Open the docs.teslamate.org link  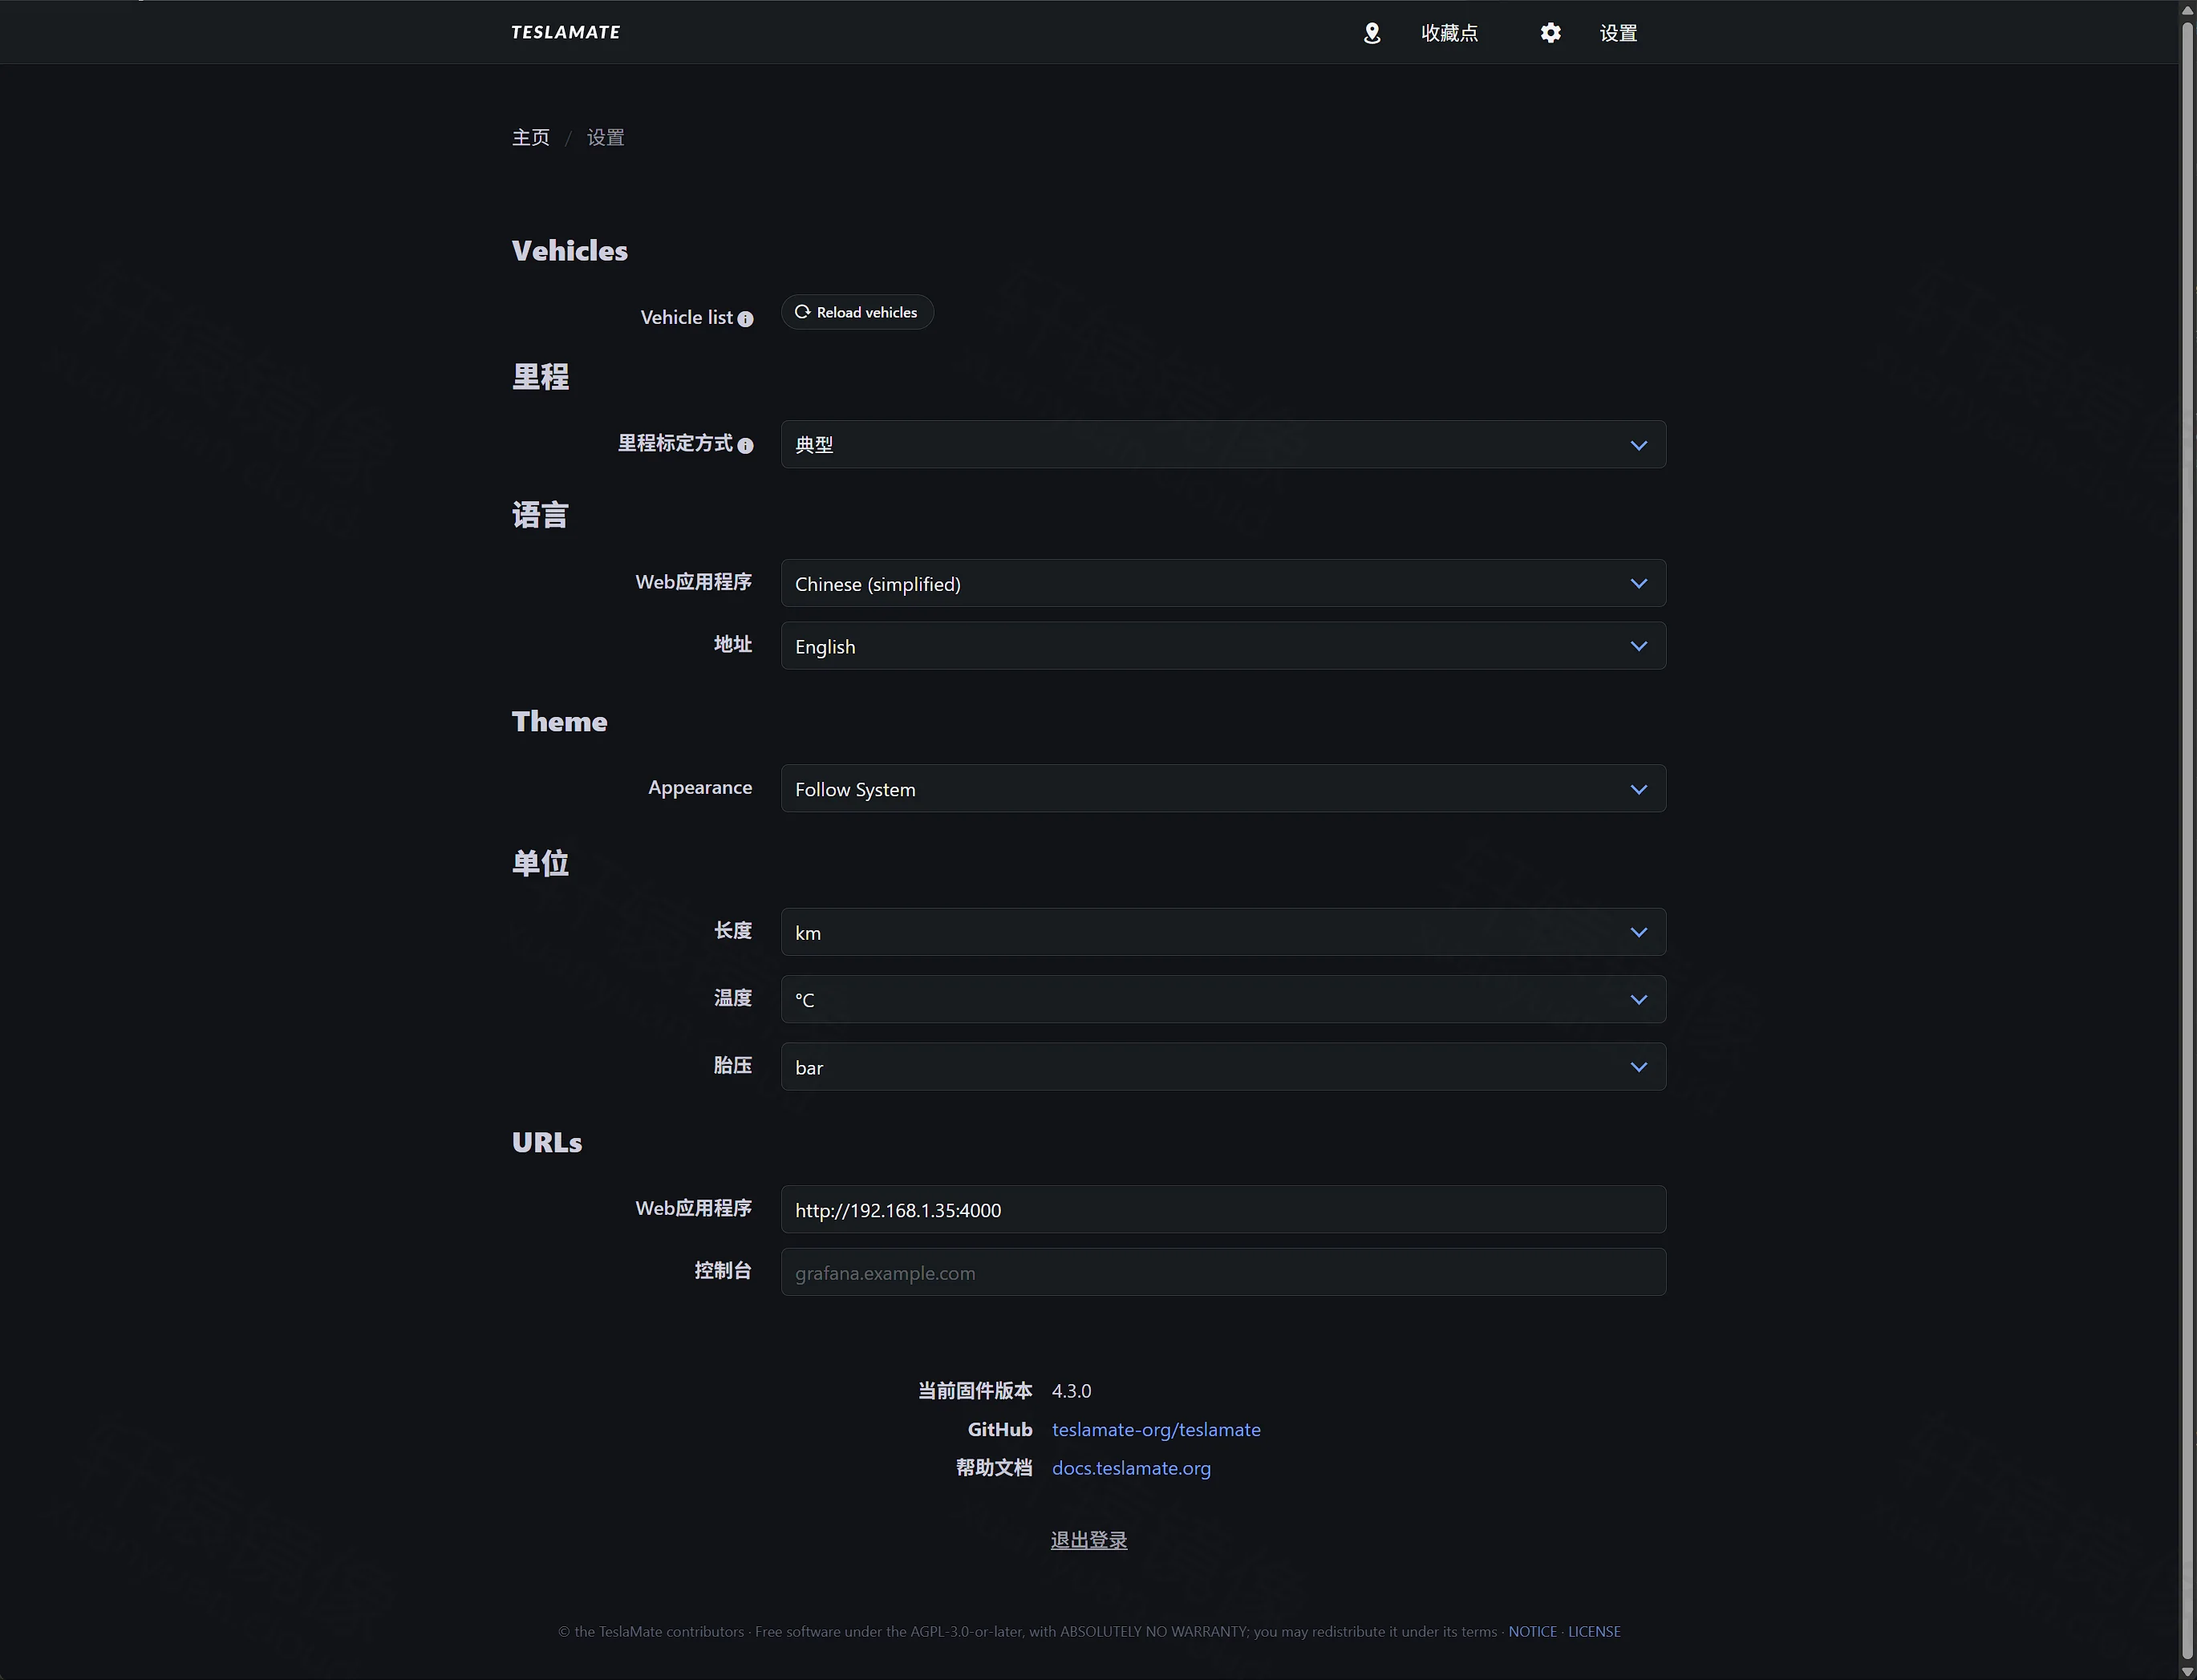point(1131,1468)
